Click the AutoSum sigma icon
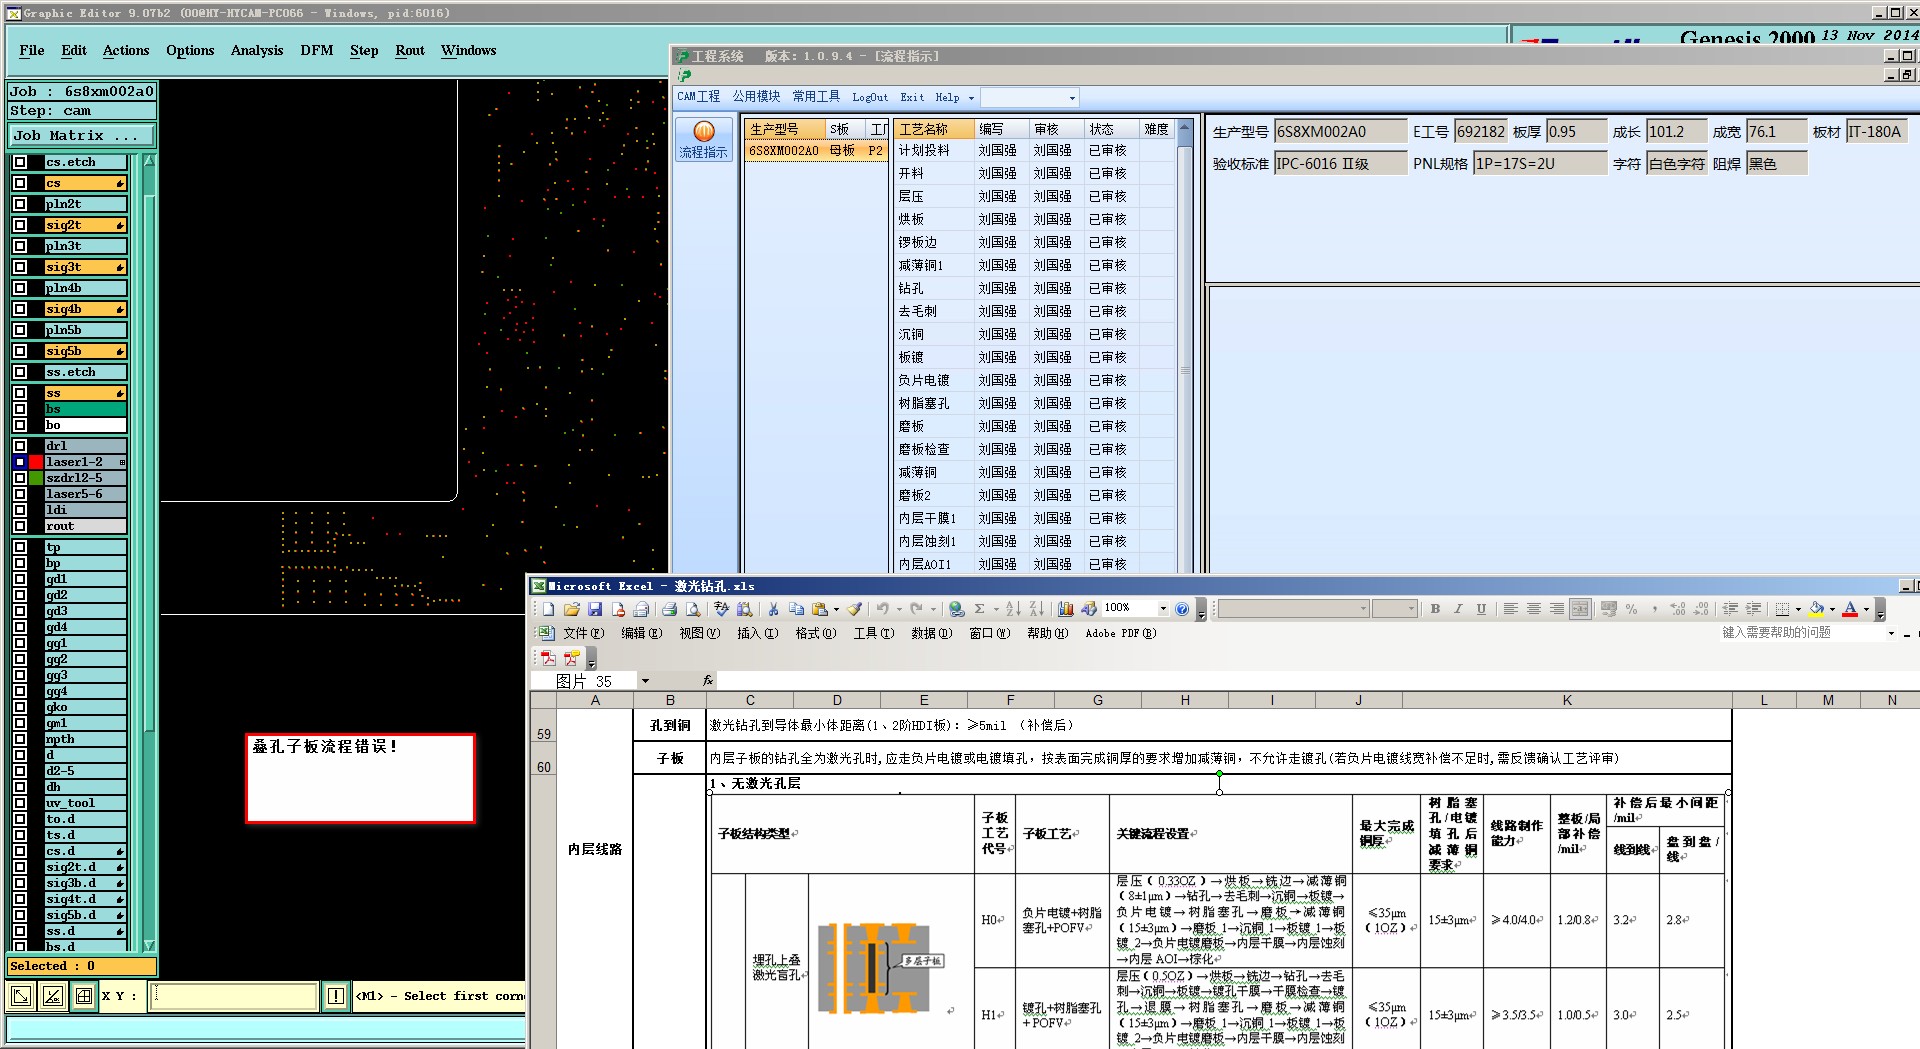 [980, 609]
